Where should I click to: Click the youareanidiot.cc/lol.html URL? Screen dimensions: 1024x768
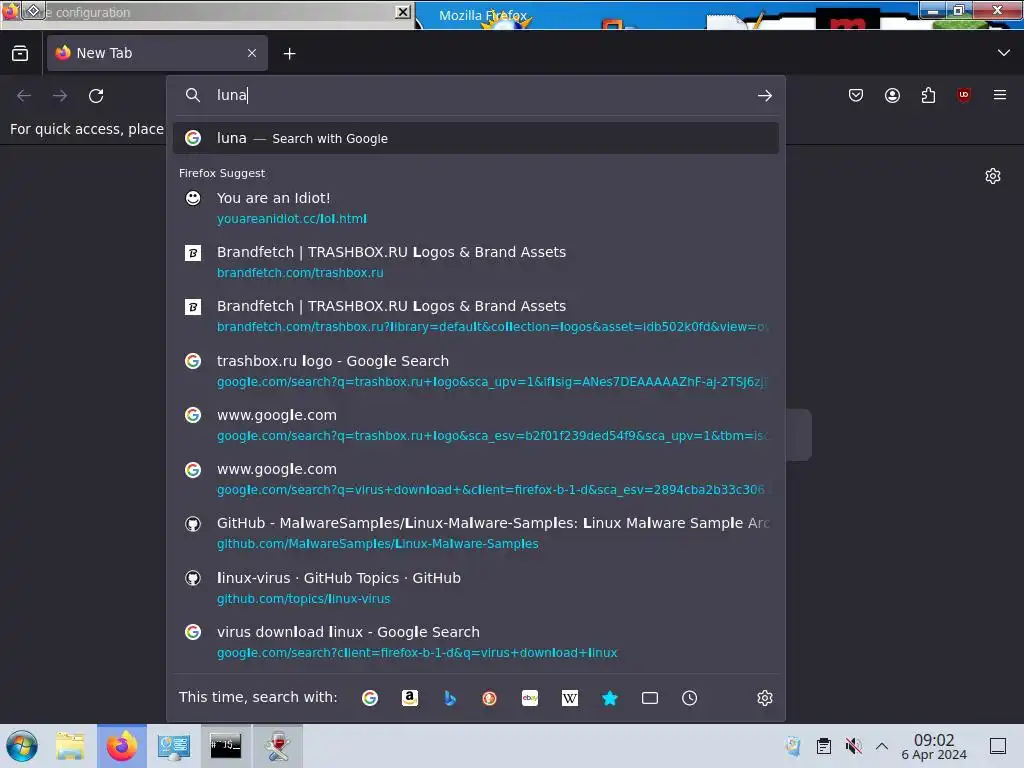tap(292, 219)
